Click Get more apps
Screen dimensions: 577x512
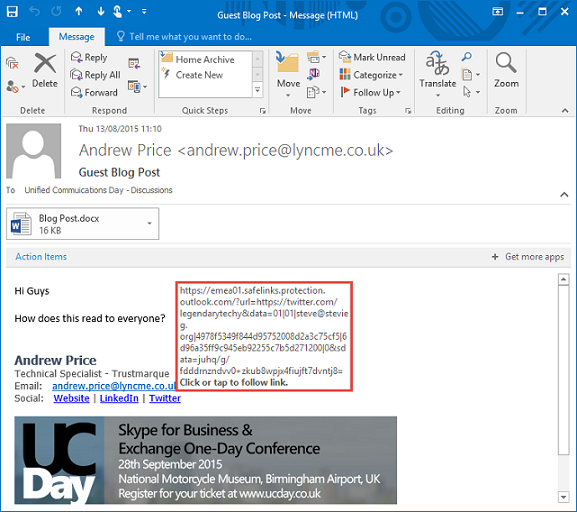(x=528, y=257)
